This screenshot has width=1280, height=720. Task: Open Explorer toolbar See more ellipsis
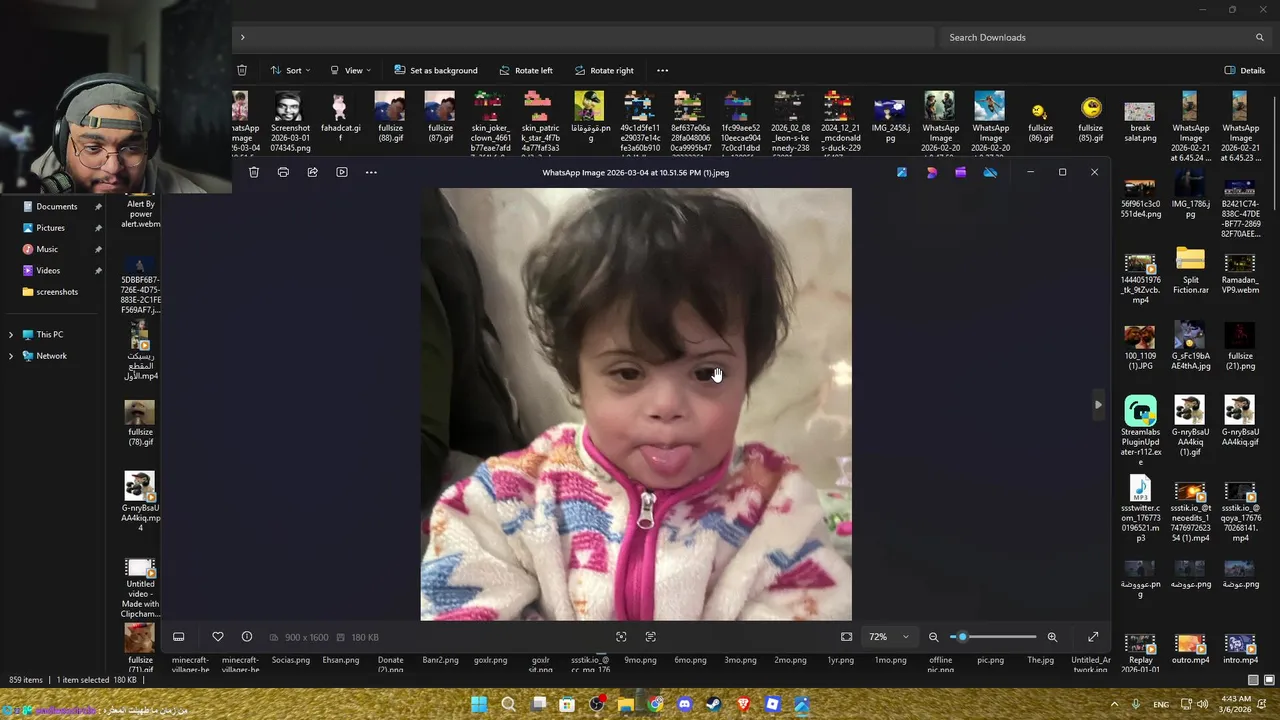click(662, 70)
